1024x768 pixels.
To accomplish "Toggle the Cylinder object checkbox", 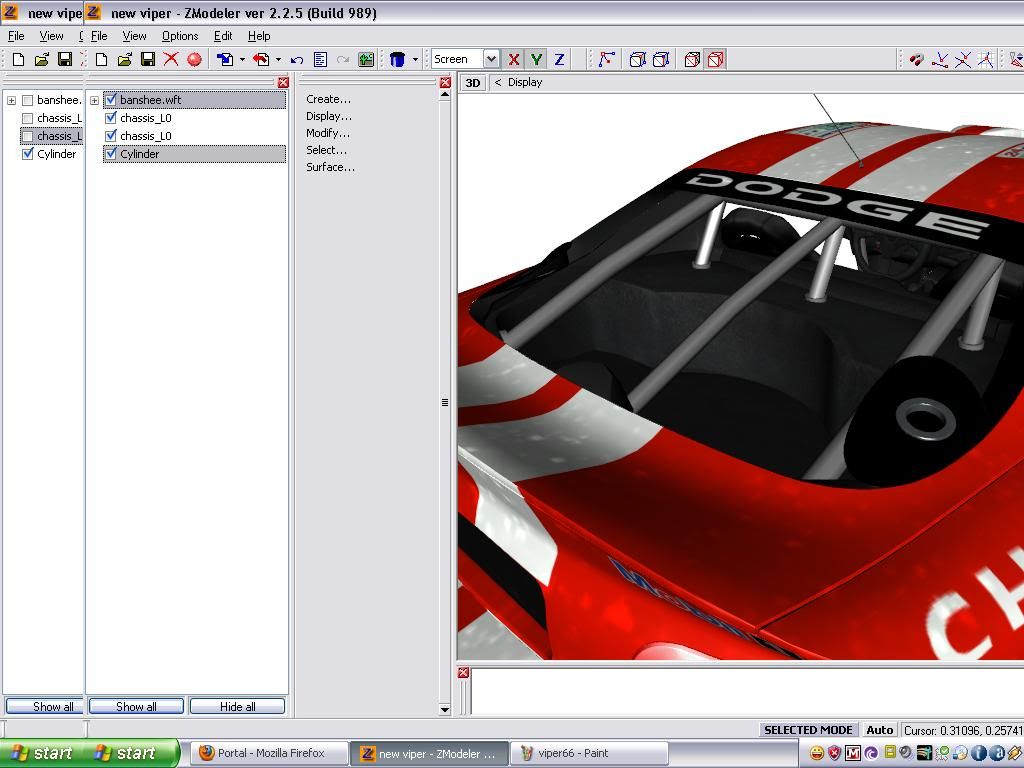I will [111, 154].
